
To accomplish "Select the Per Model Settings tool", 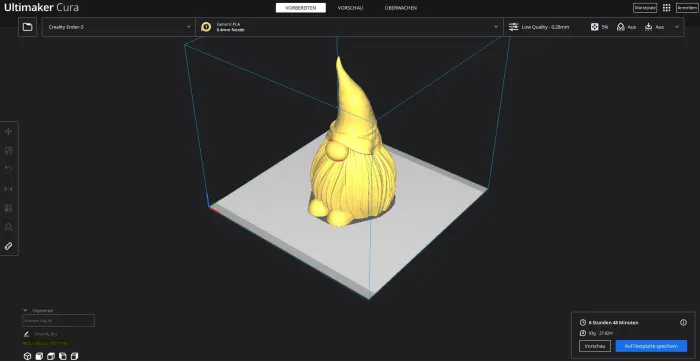I will pyautogui.click(x=8, y=208).
